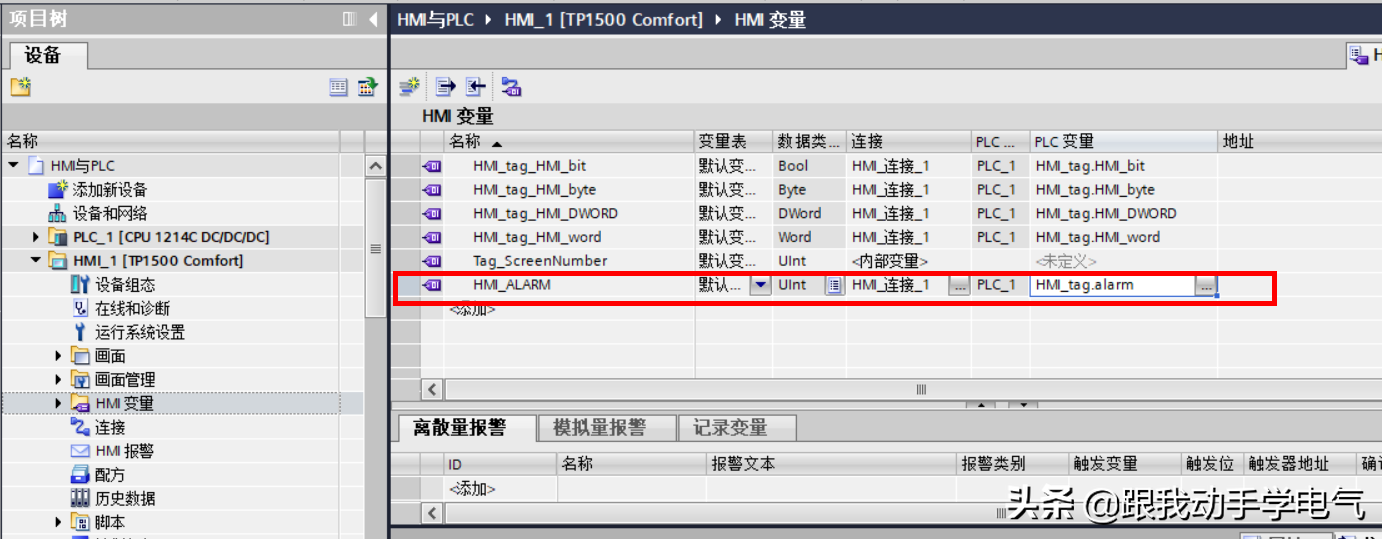This screenshot has height=539, width=1382.
Task: Open 运行系统设置 runtime settings item
Action: click(139, 332)
